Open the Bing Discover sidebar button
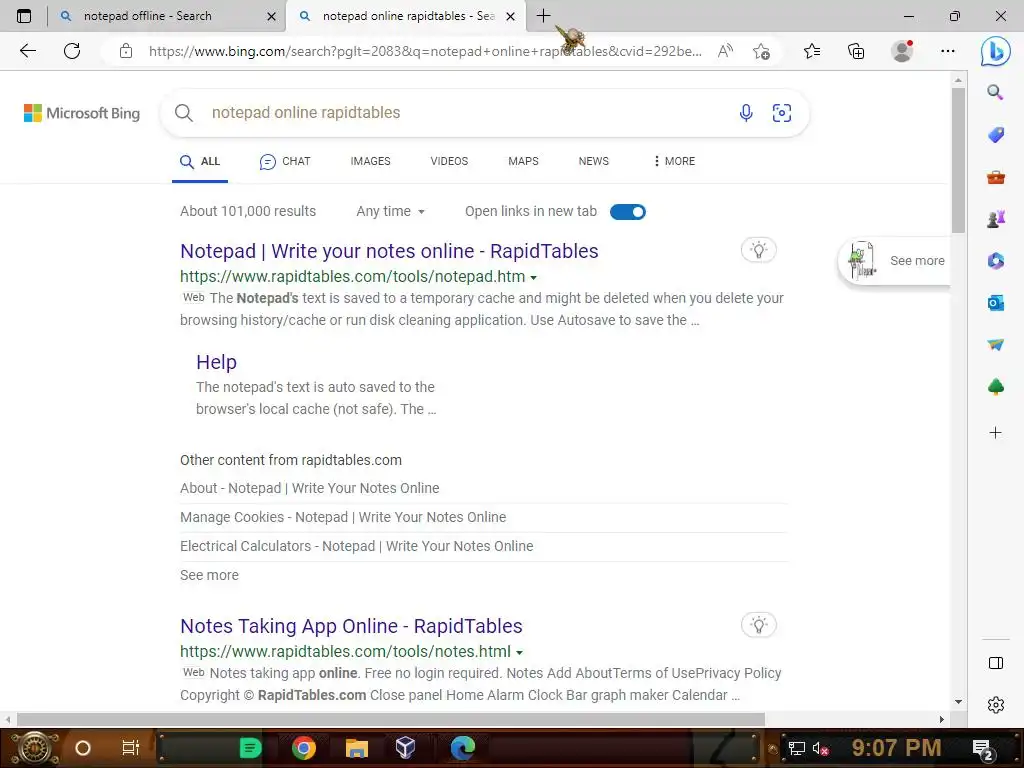This screenshot has height=768, width=1024. point(995,51)
